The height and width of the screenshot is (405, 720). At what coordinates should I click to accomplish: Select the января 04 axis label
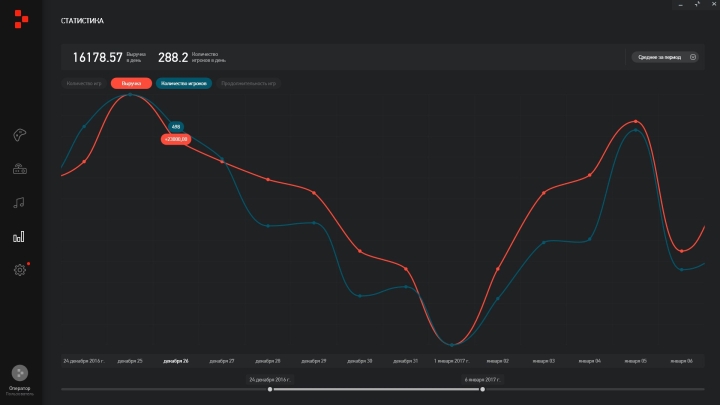(590, 361)
